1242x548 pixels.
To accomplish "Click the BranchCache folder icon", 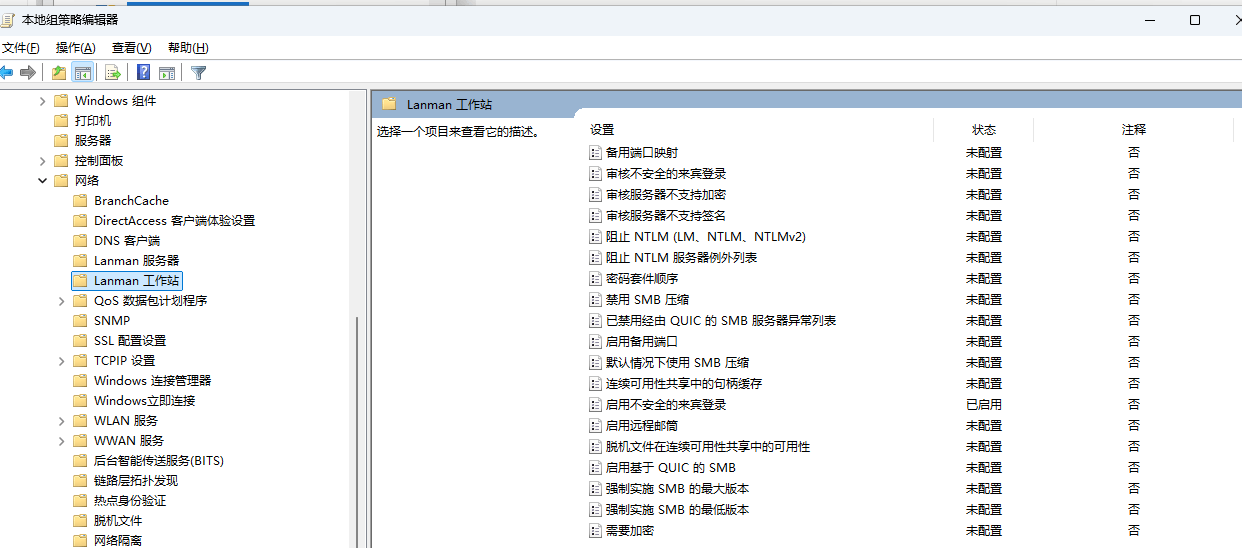I will pos(80,200).
